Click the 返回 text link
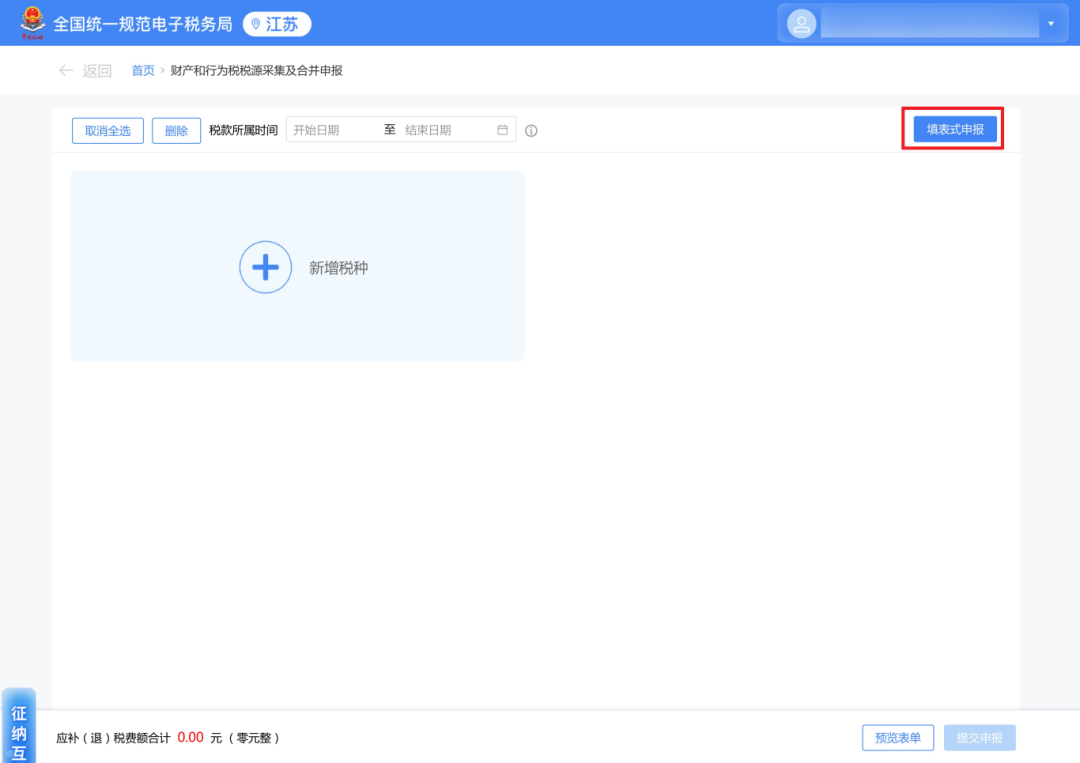1080x763 pixels. click(96, 70)
